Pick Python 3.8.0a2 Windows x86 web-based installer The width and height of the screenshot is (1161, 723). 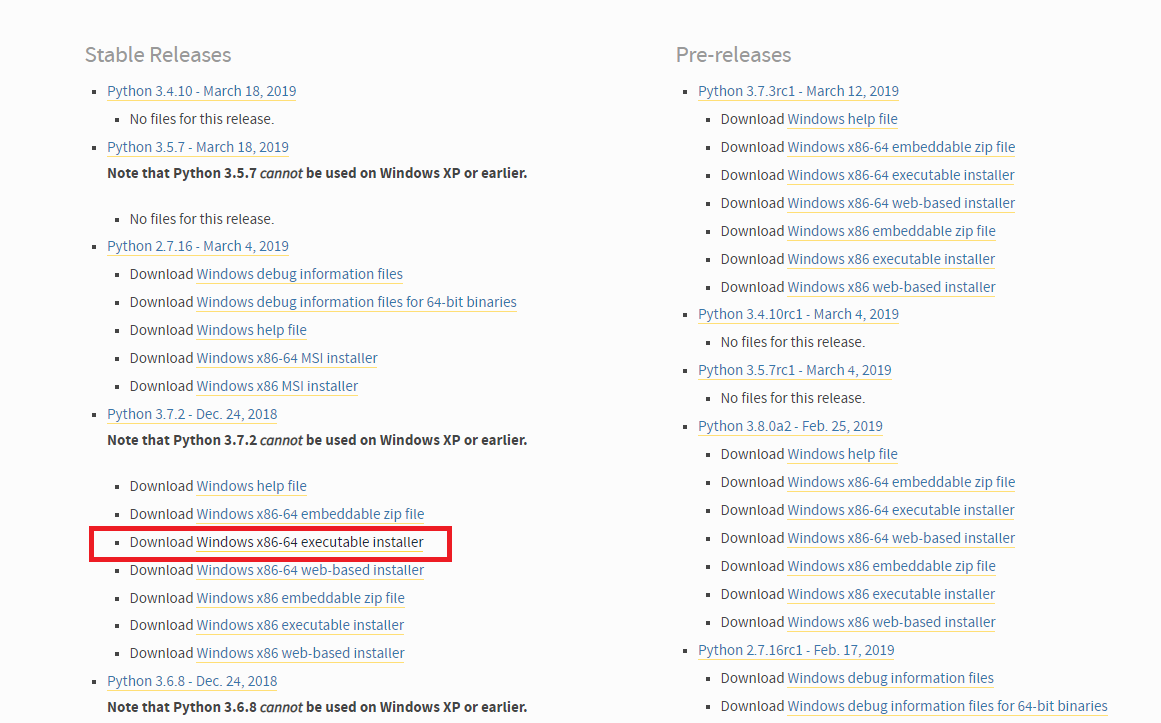(x=891, y=622)
